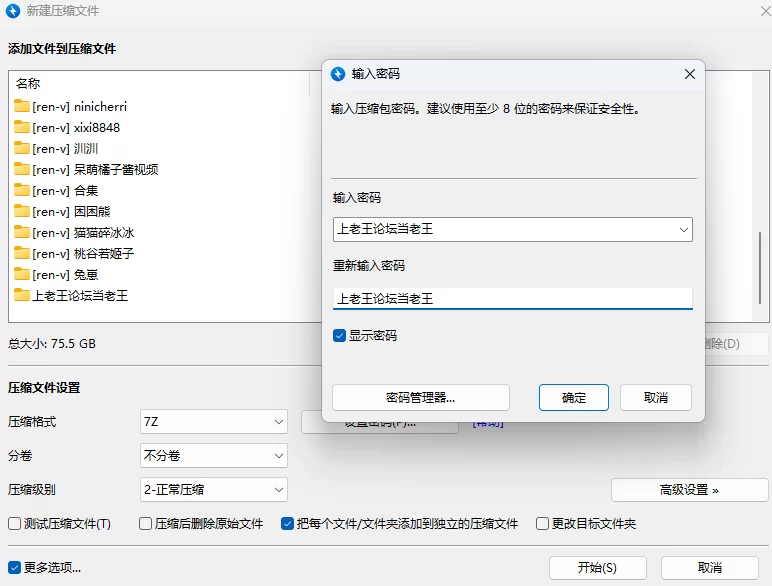The height and width of the screenshot is (586, 772).
Task: Select the [ren-v] 呆萌橘子酱视频 row
Action: click(86, 169)
